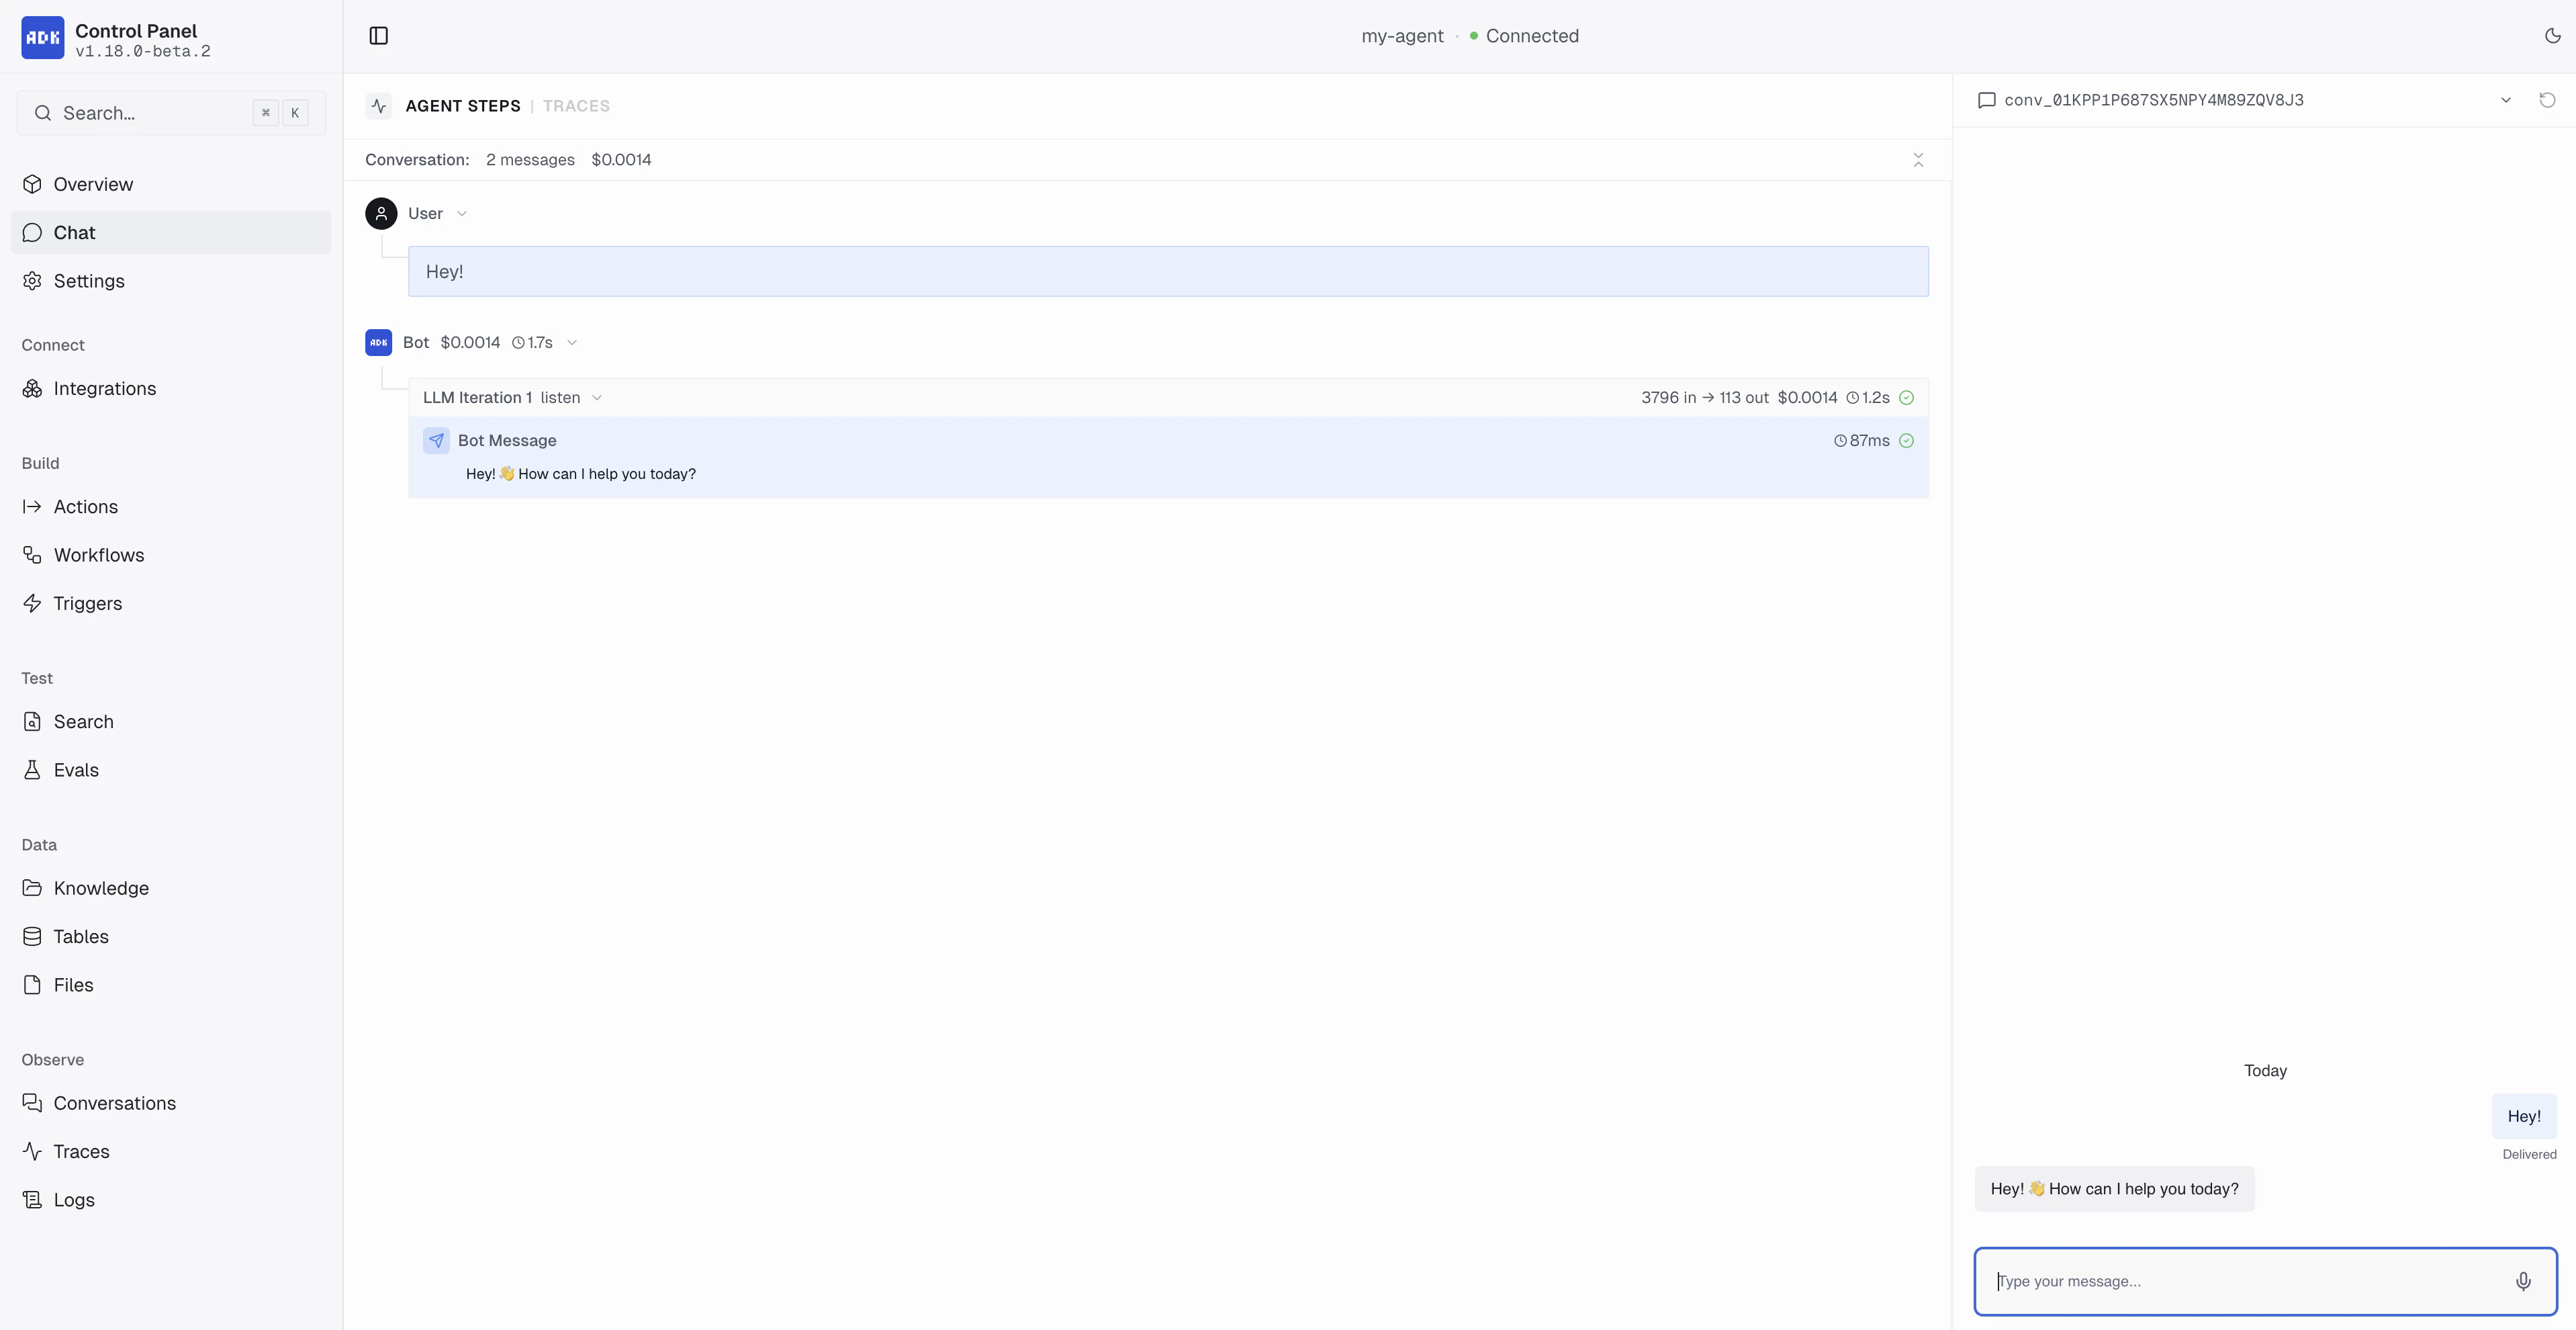
Task: Open the Triggers section
Action: (87, 603)
